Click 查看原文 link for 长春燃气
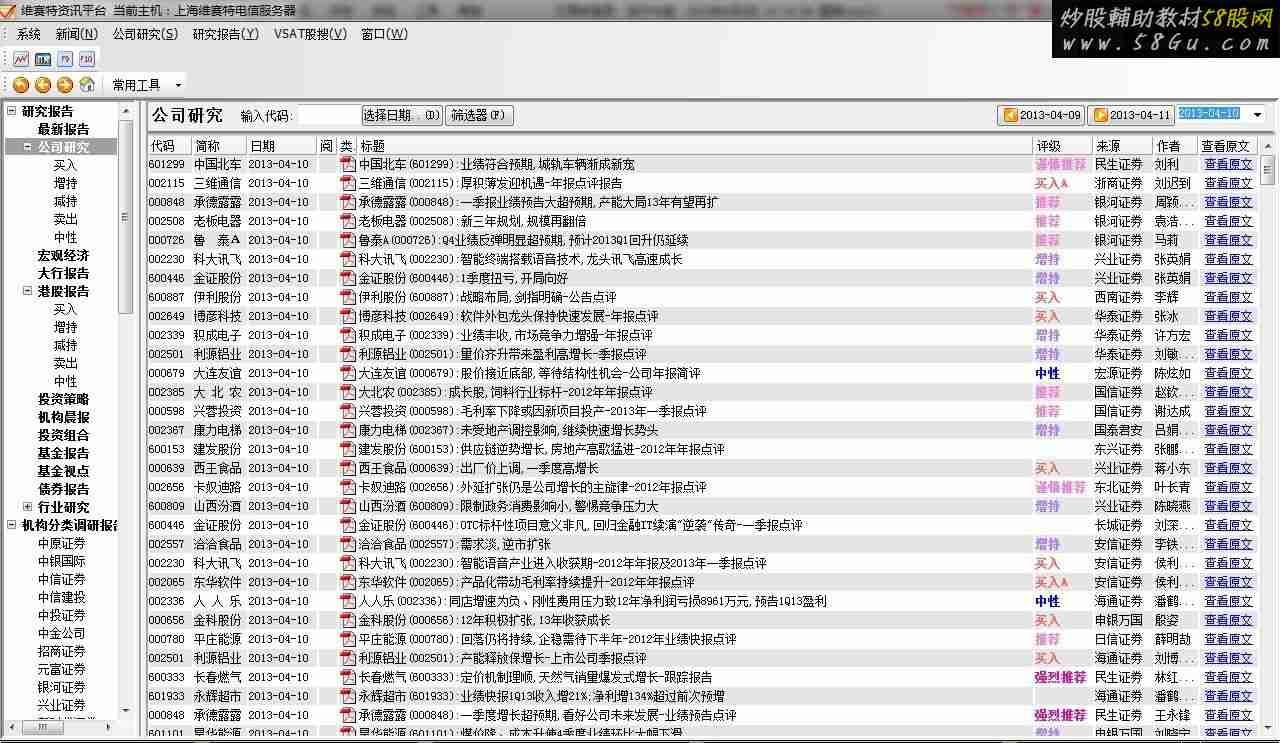This screenshot has height=743, width=1280. [x=1227, y=677]
